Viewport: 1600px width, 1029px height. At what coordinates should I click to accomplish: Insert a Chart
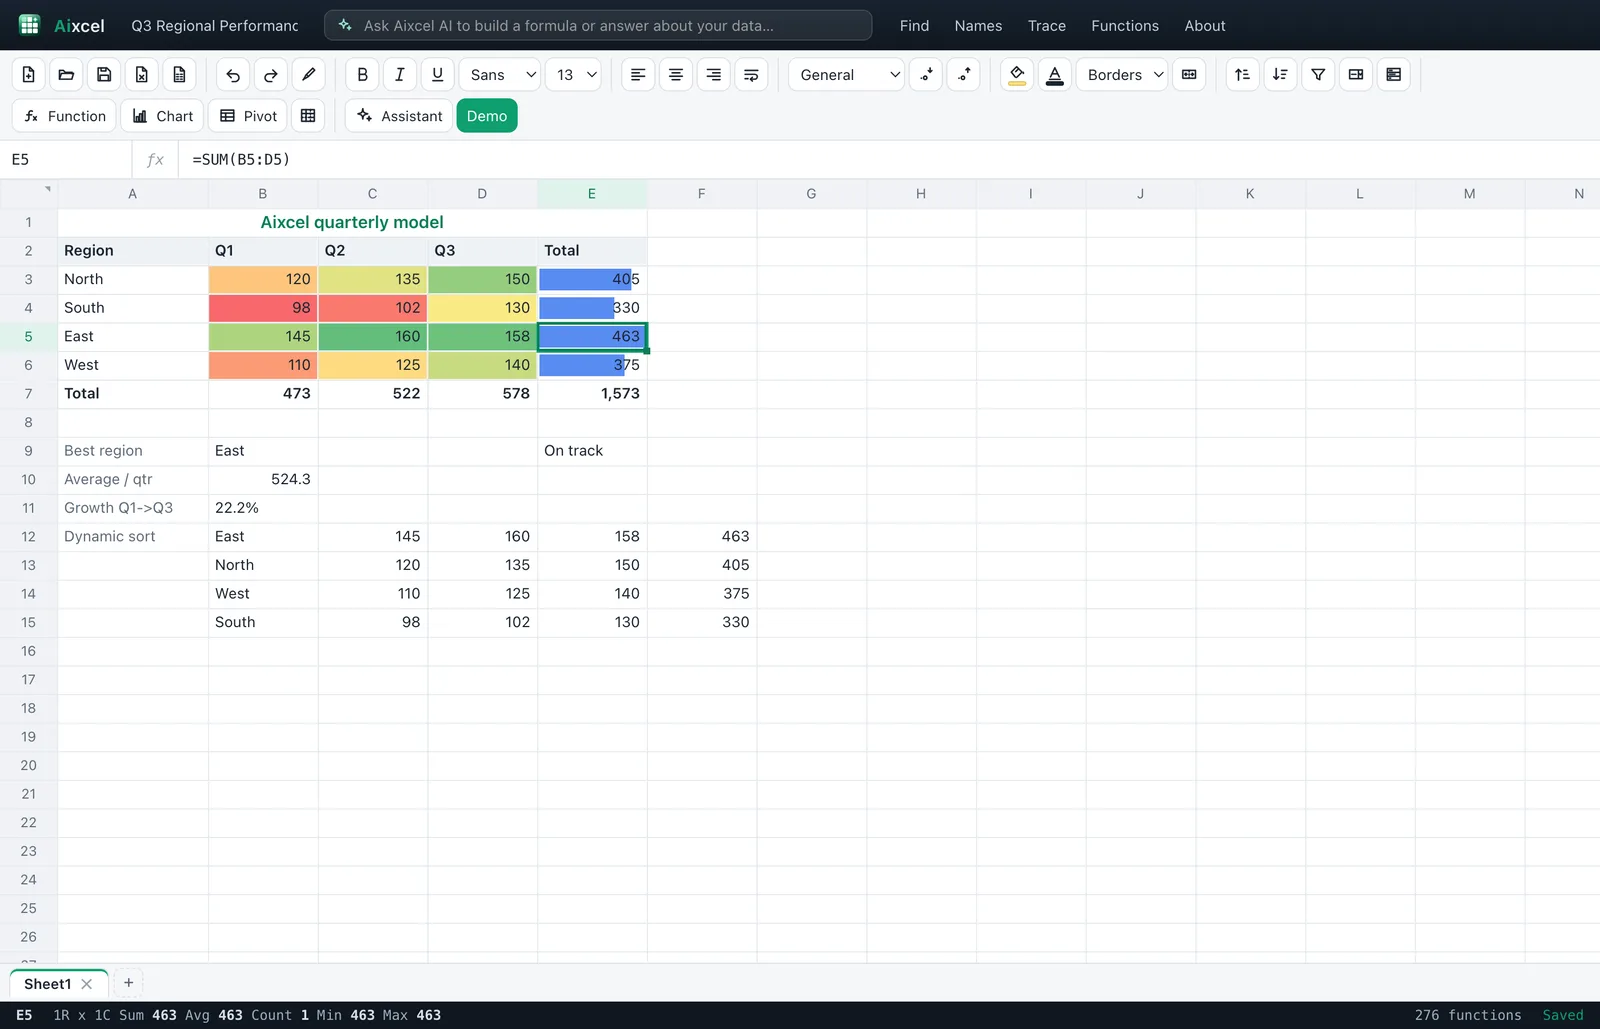point(163,116)
